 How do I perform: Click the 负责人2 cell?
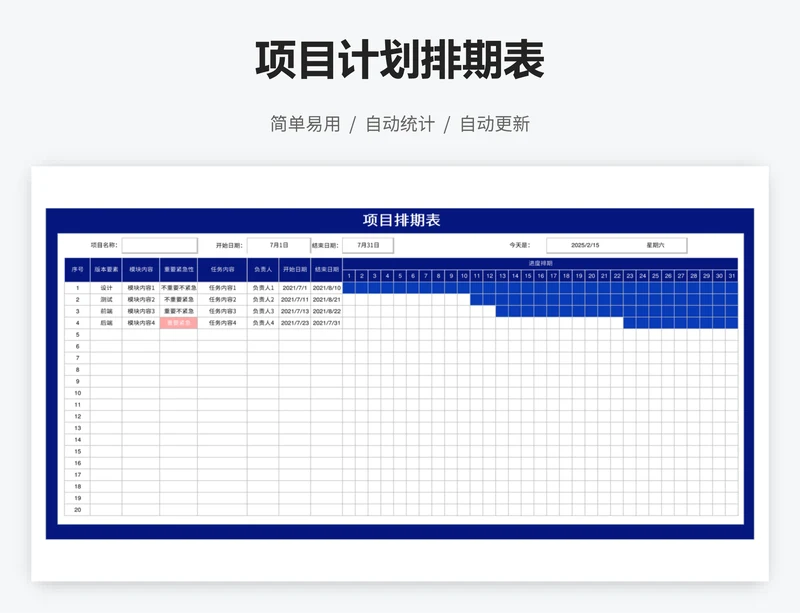[x=263, y=300]
